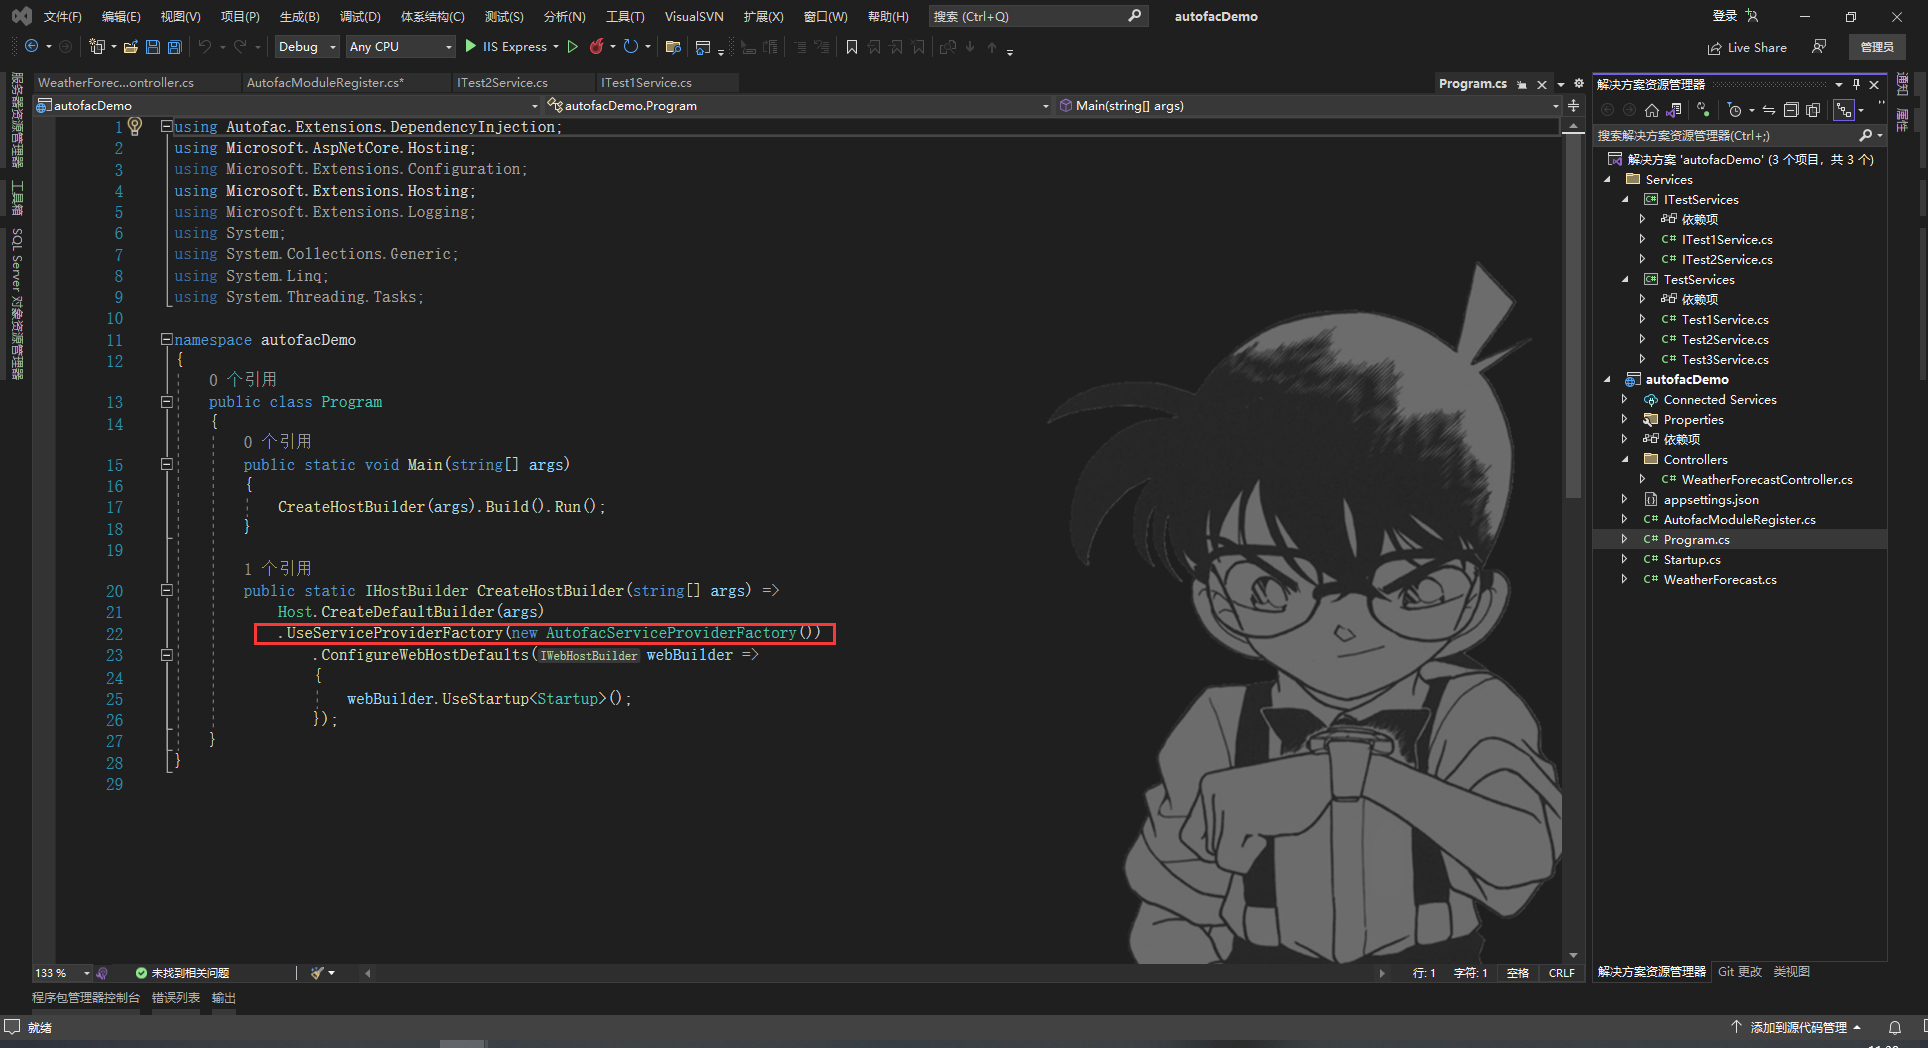
Task: Click the Hot Reload flame icon
Action: click(x=597, y=47)
